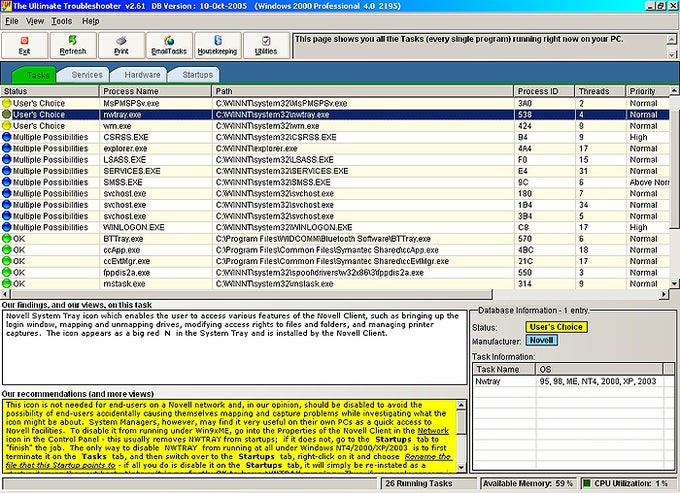The width and height of the screenshot is (680, 493).
Task: Click the findings description text box
Action: click(234, 347)
